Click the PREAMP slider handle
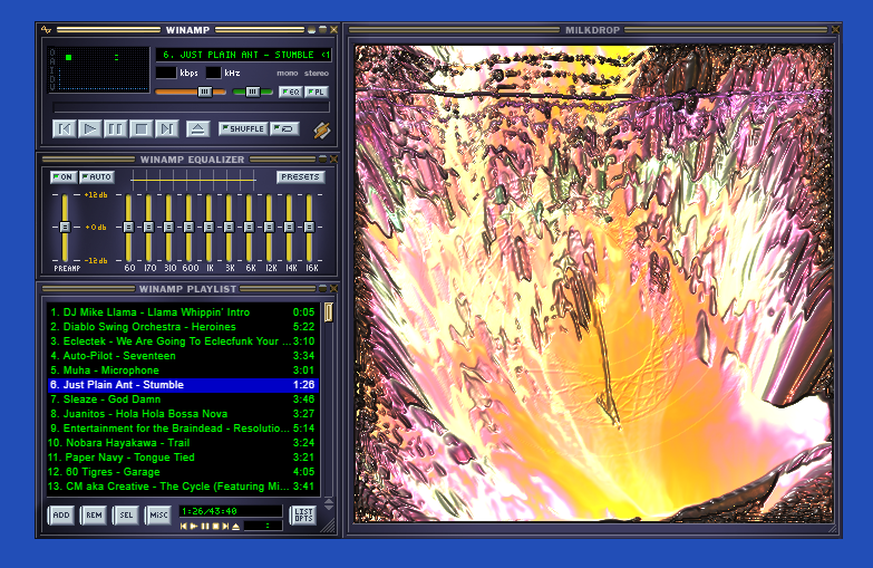 pyautogui.click(x=65, y=227)
